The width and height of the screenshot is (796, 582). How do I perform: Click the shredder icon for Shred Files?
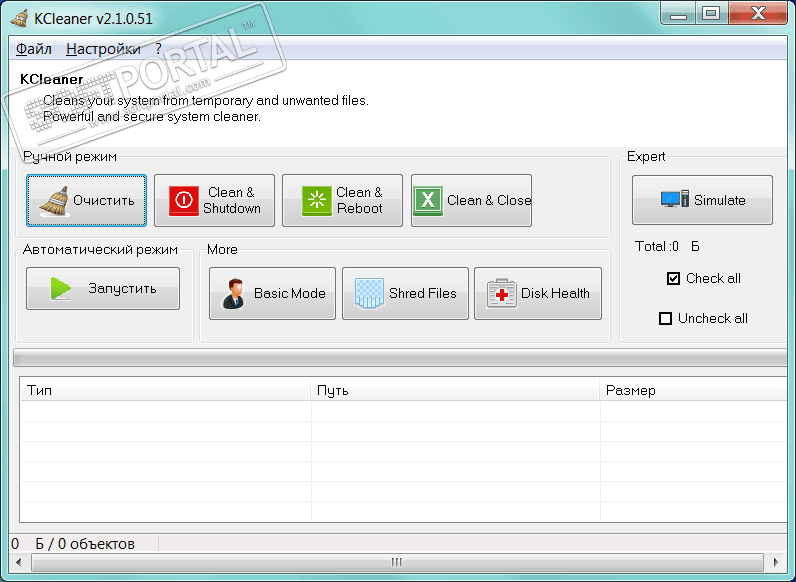point(369,294)
